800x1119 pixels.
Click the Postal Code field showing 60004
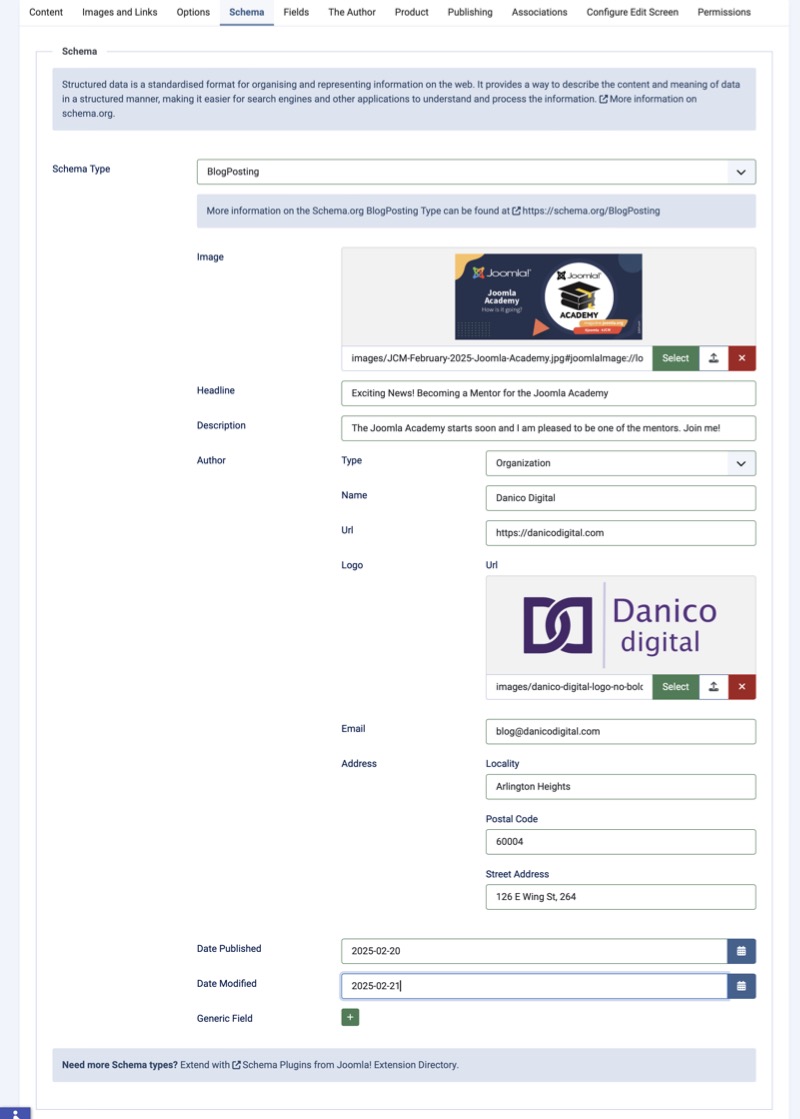pyautogui.click(x=620, y=842)
